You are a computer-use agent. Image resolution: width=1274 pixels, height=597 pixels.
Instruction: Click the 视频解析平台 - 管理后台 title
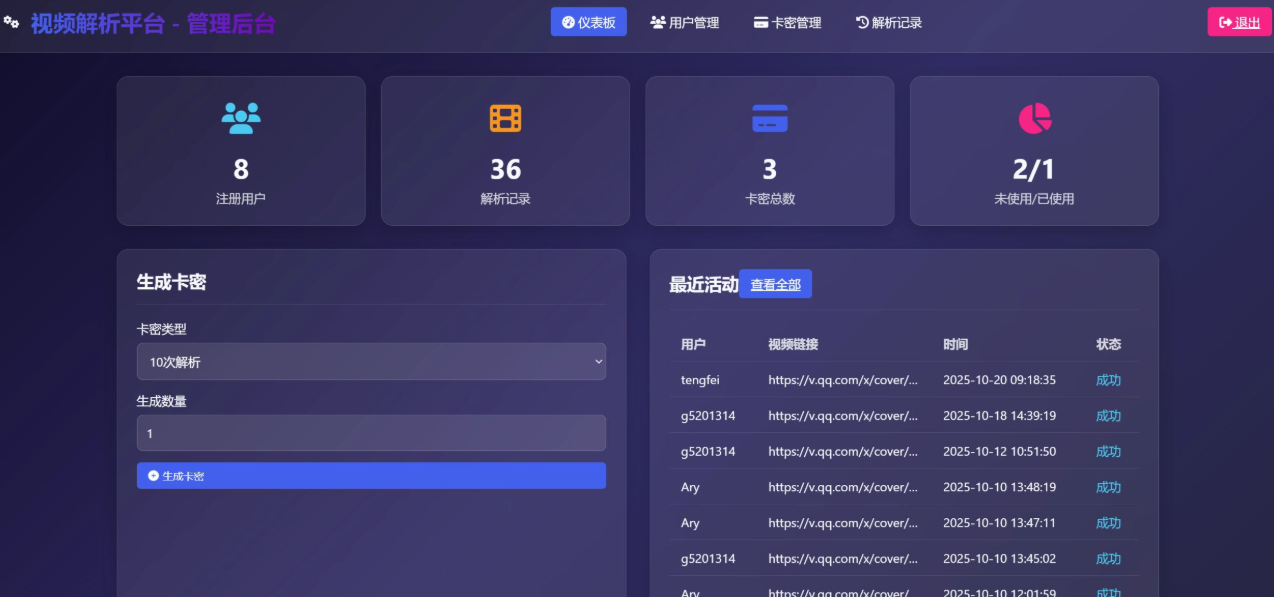tap(152, 23)
